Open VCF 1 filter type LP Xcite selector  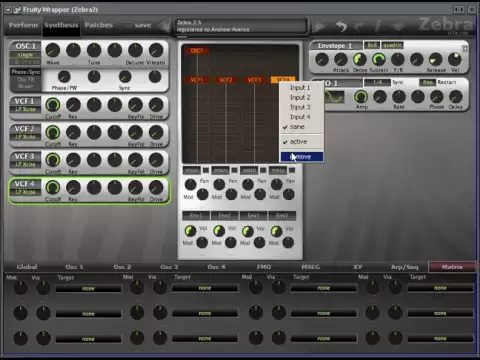point(26,110)
